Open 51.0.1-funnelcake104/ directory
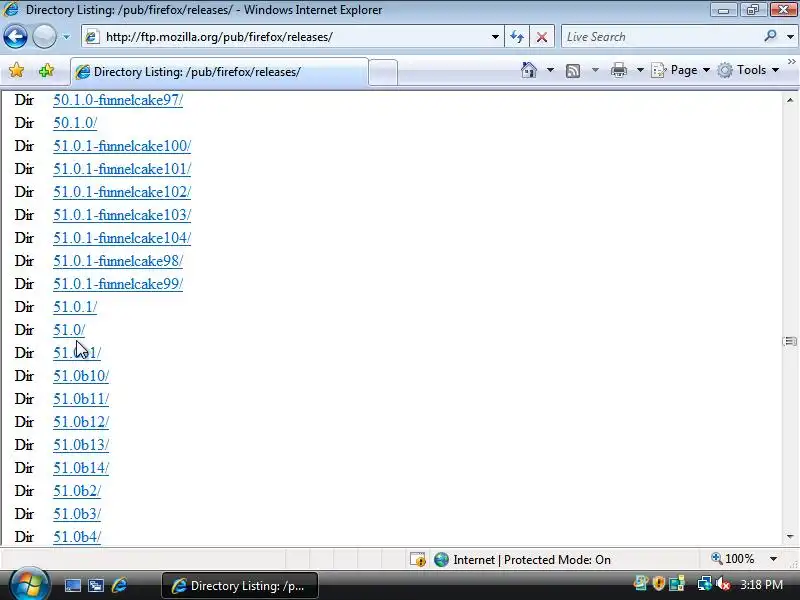This screenshot has height=600, width=800. click(x=122, y=238)
